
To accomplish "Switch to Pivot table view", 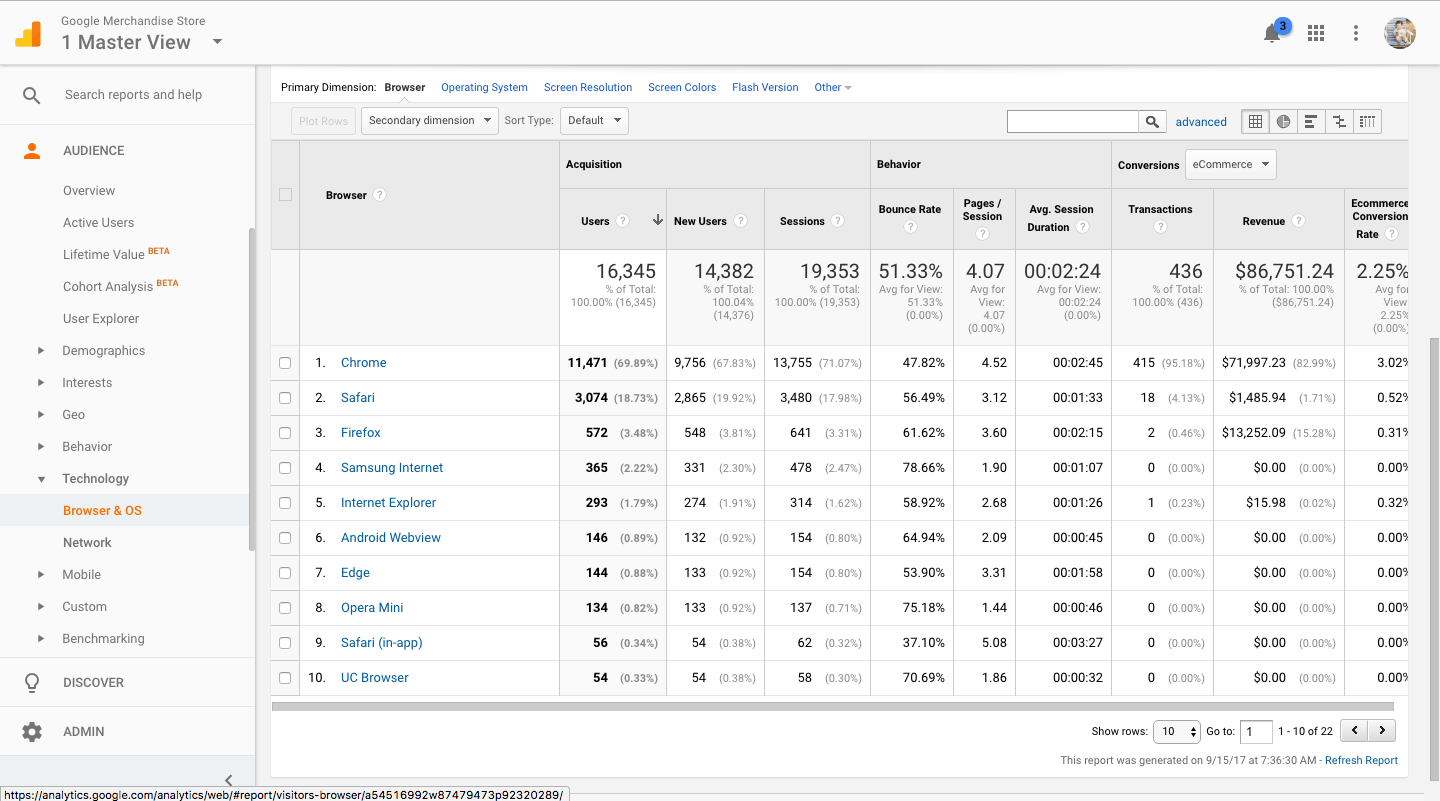I will tap(1367, 122).
